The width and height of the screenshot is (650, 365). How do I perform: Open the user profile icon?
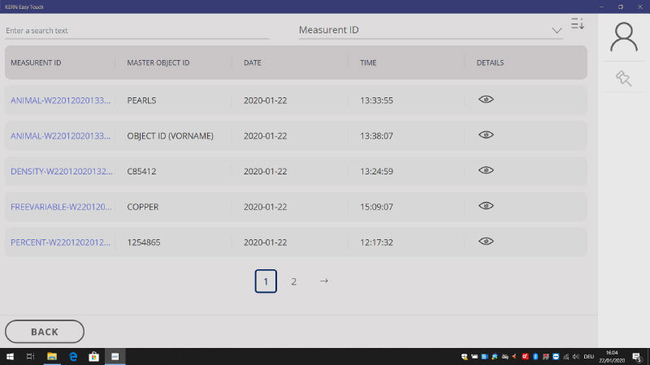[x=623, y=37]
